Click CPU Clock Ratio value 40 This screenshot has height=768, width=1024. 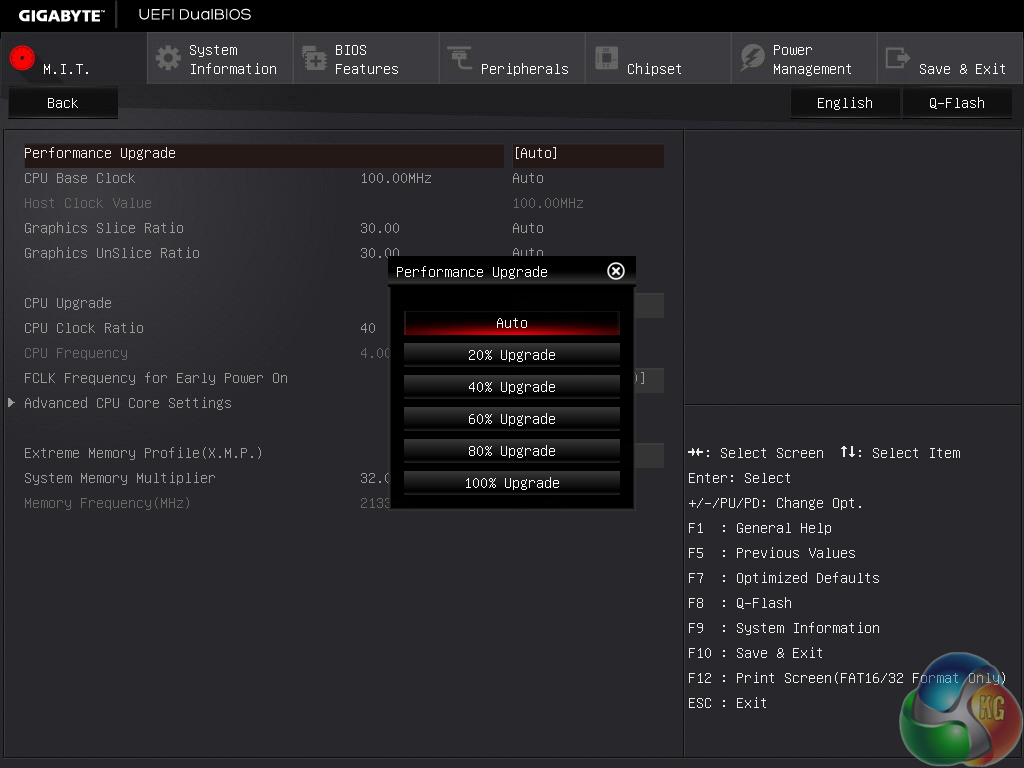pyautogui.click(x=368, y=328)
